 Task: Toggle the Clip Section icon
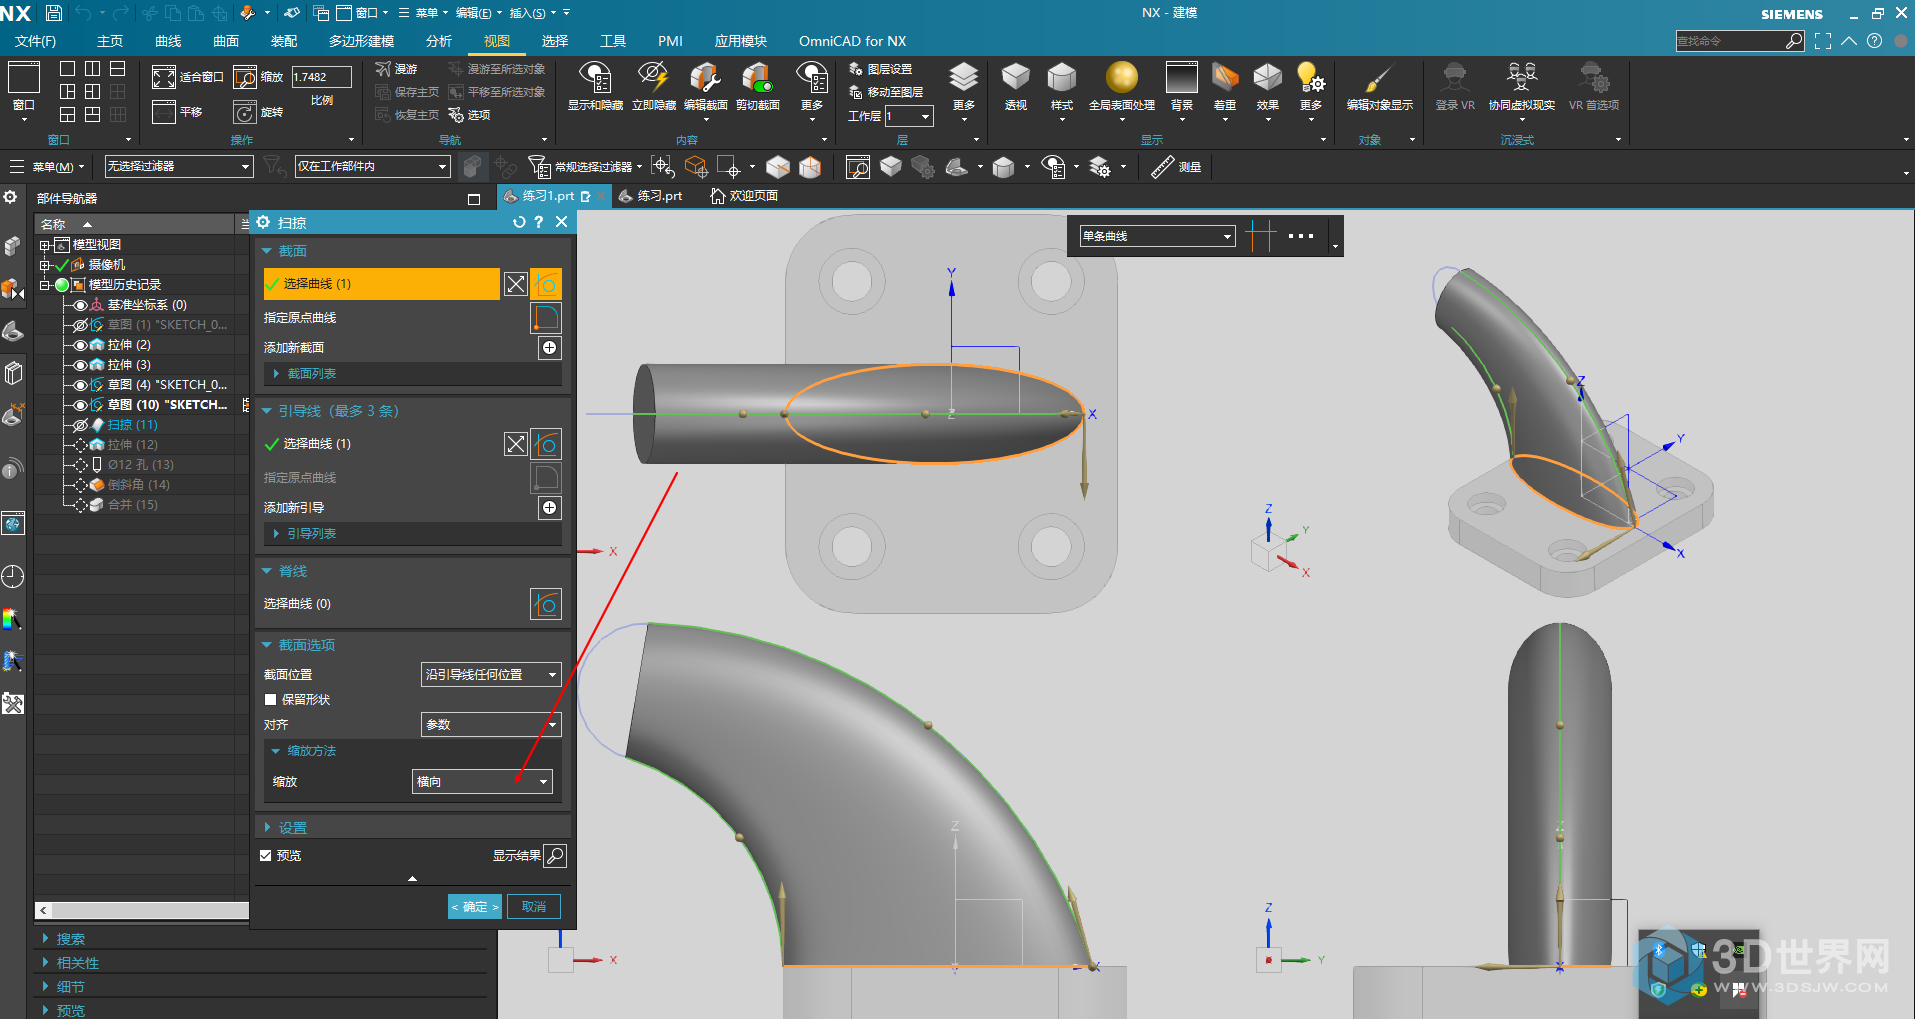(757, 77)
